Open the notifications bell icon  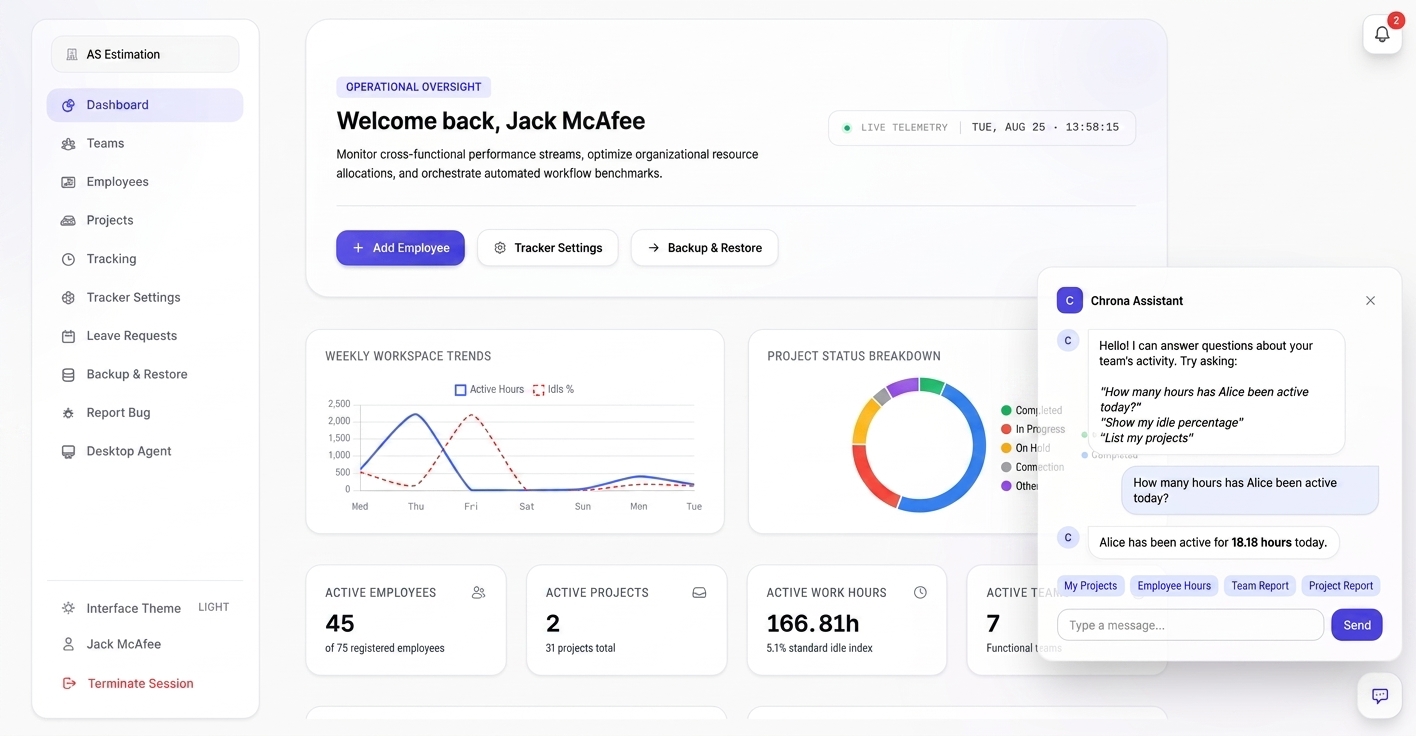[x=1382, y=34]
